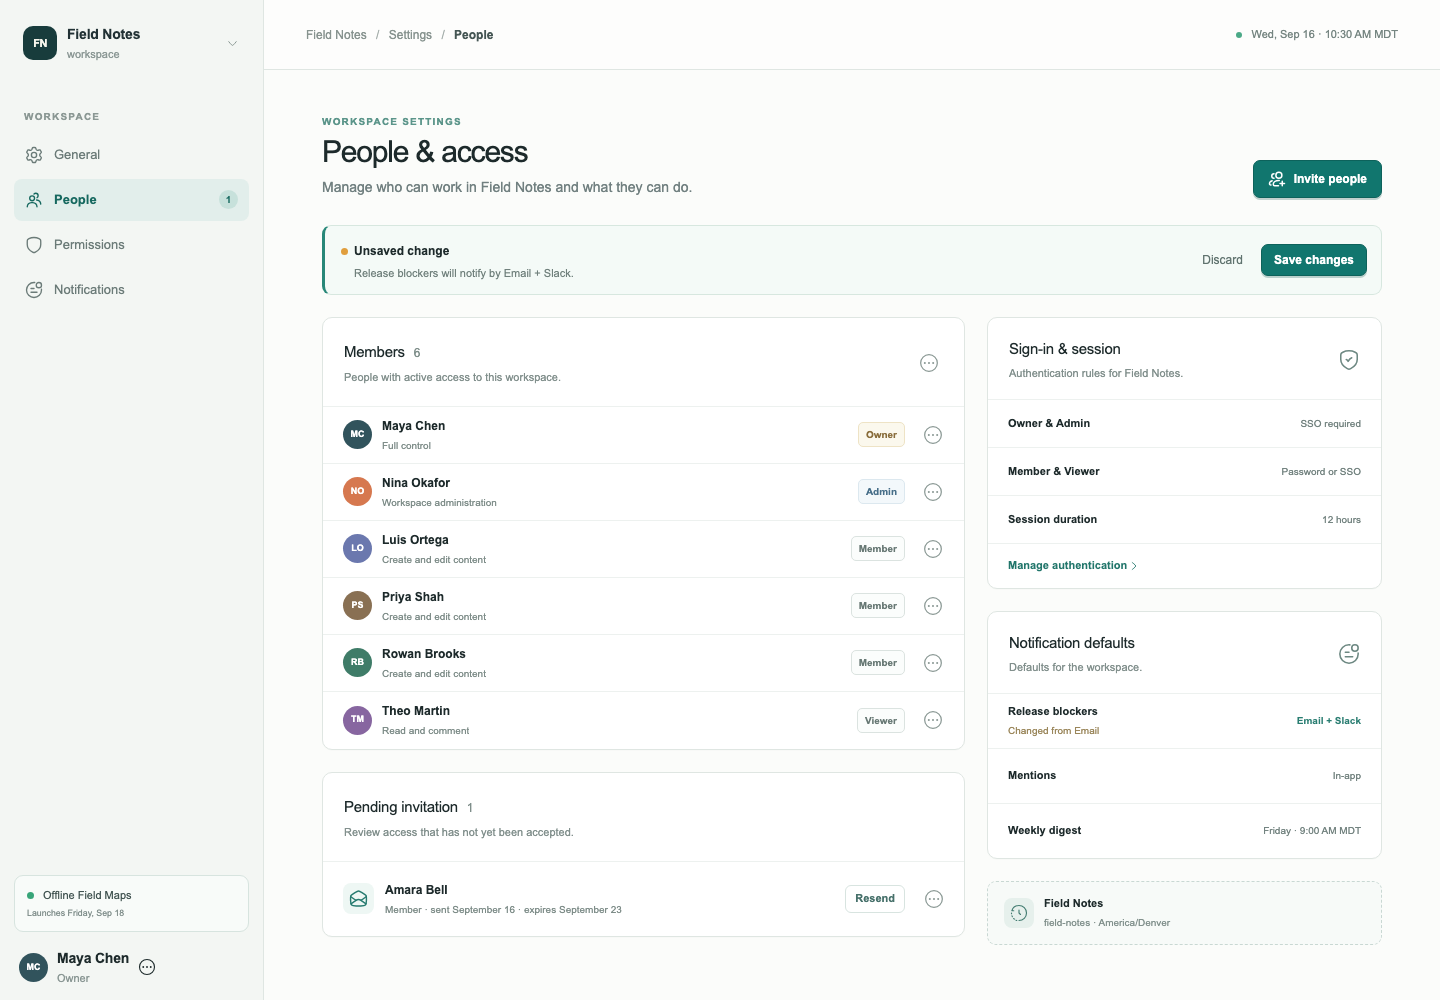This screenshot has width=1440, height=1000.
Task: Open Theo Martin's Viewer role badge
Action: click(881, 720)
